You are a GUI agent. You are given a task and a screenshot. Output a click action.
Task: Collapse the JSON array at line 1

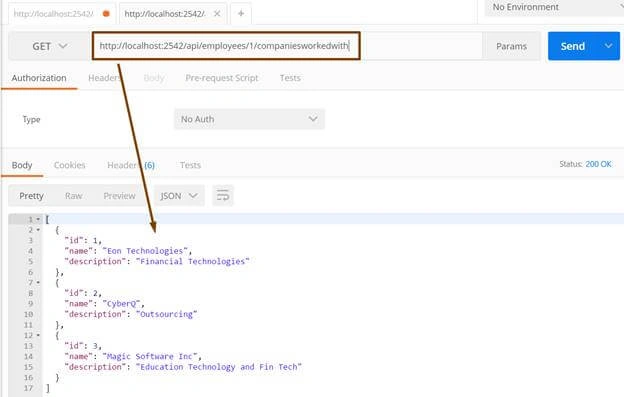(38, 219)
